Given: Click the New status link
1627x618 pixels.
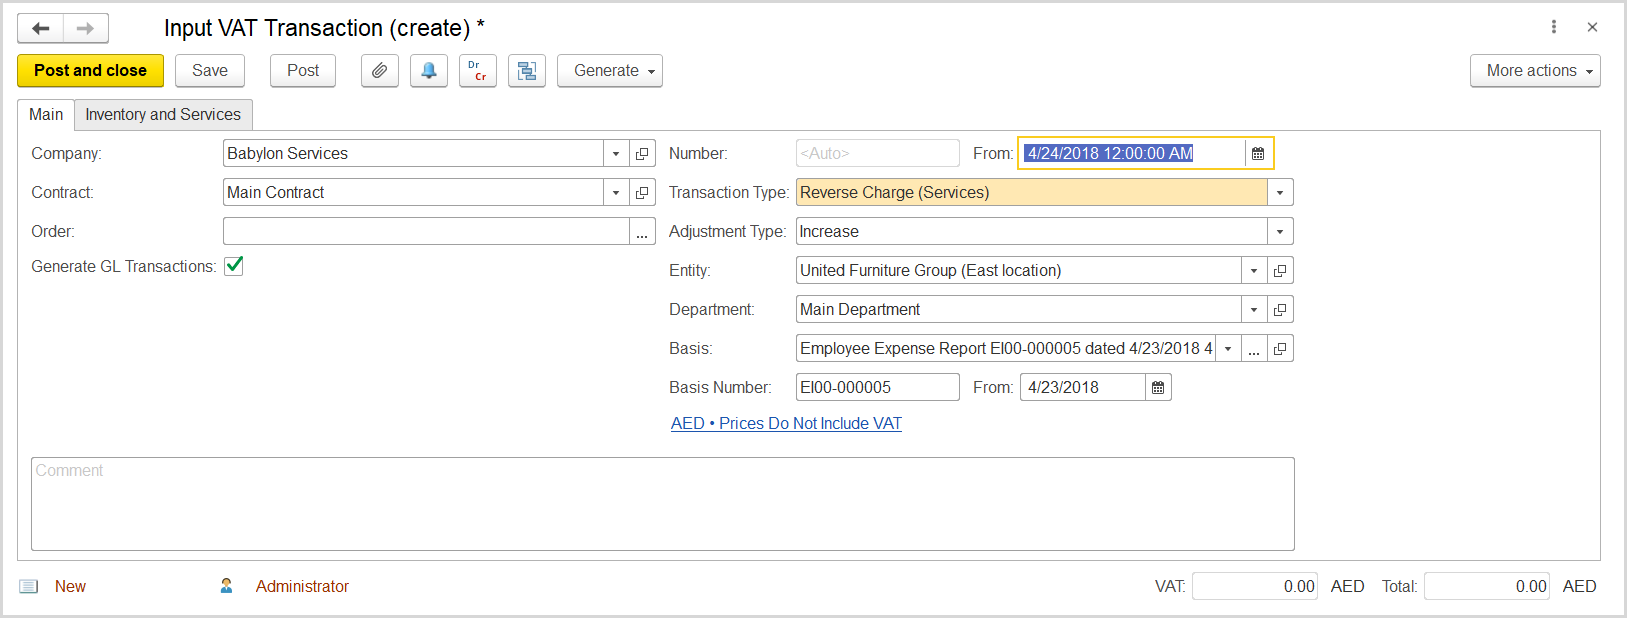Looking at the screenshot, I should (x=70, y=586).
